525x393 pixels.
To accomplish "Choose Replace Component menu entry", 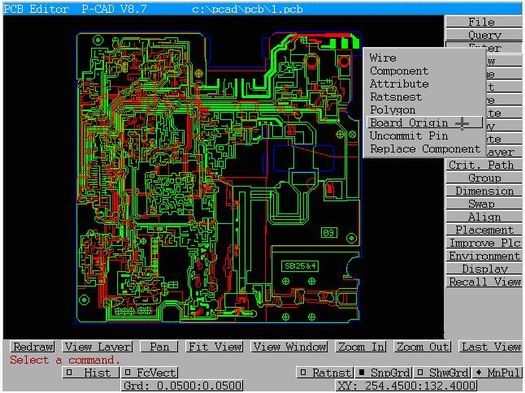I will click(x=425, y=149).
